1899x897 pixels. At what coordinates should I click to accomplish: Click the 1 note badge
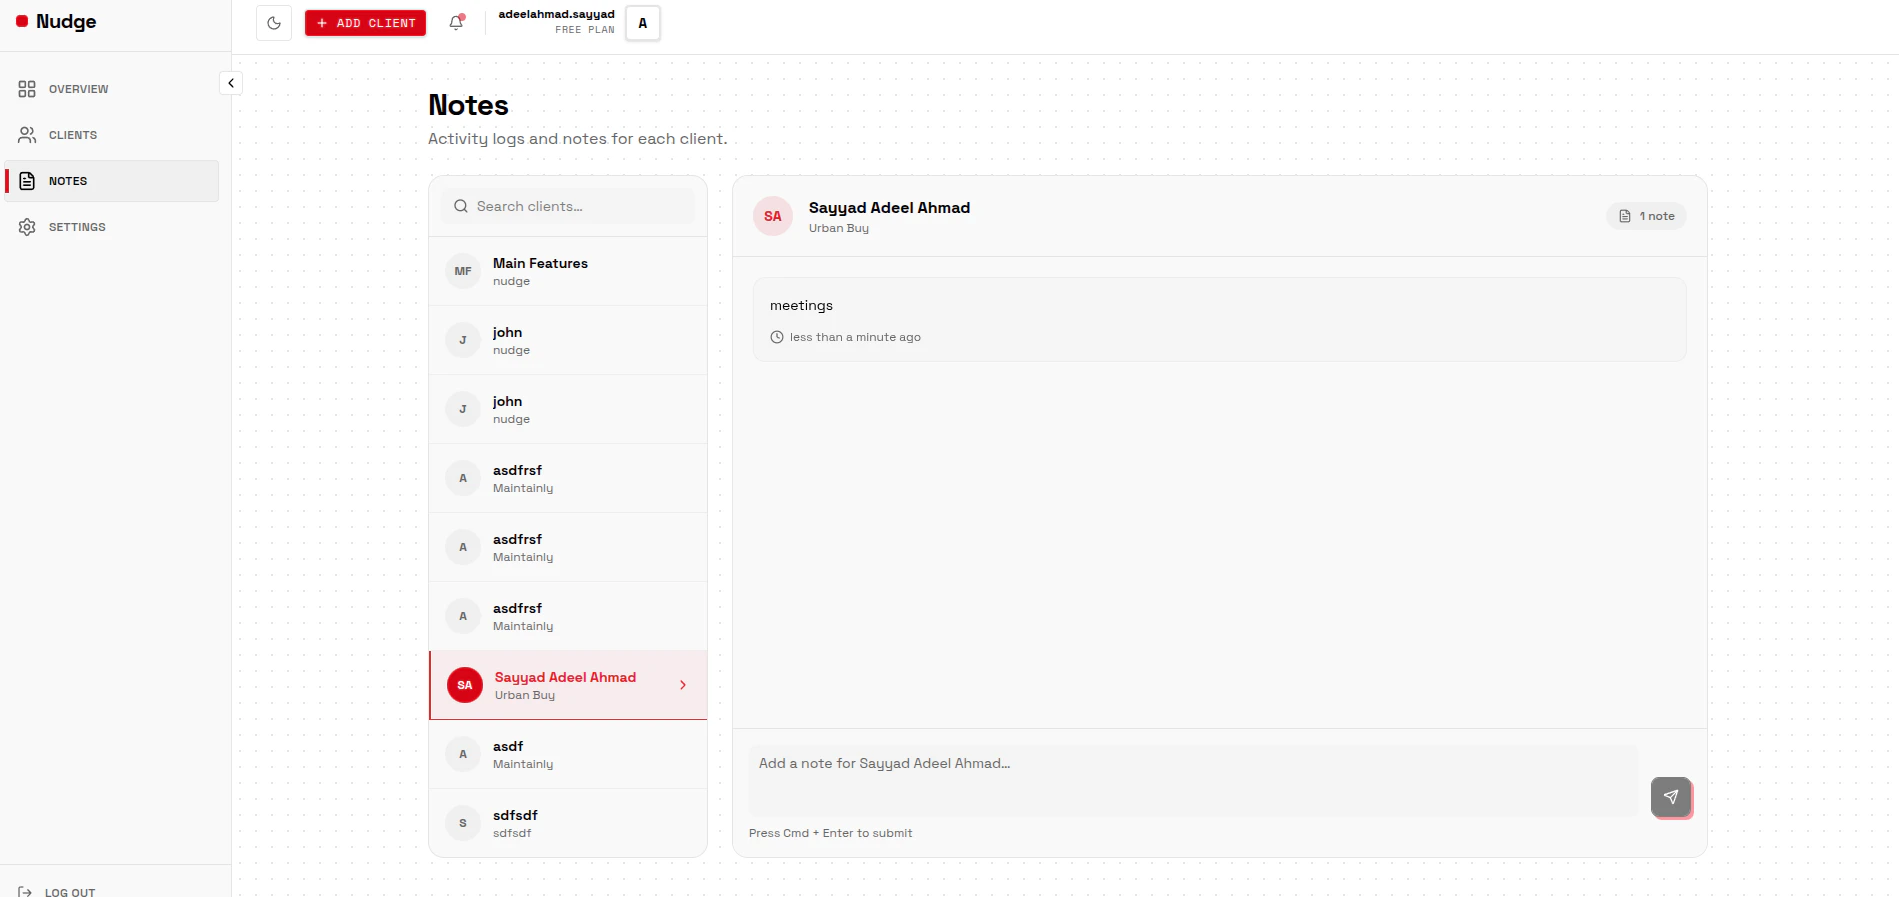(1646, 216)
